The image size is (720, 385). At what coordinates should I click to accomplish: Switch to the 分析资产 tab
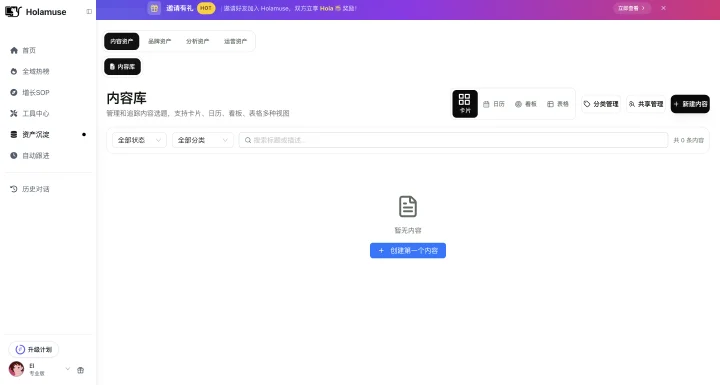pyautogui.click(x=197, y=41)
